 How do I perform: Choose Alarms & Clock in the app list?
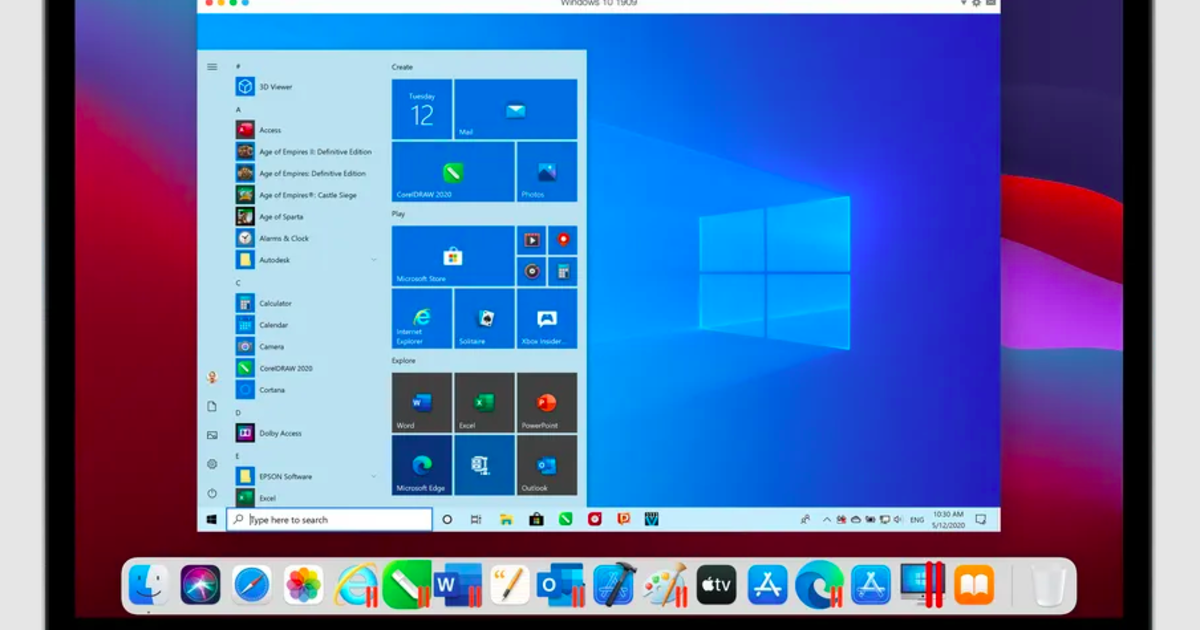coord(283,238)
